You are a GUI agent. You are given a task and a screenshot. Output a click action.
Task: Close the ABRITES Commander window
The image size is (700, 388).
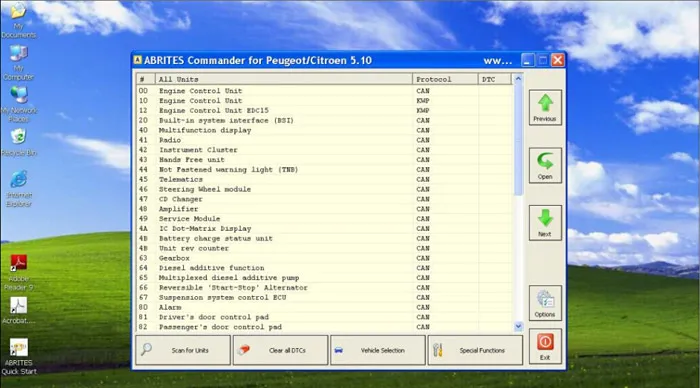(558, 60)
